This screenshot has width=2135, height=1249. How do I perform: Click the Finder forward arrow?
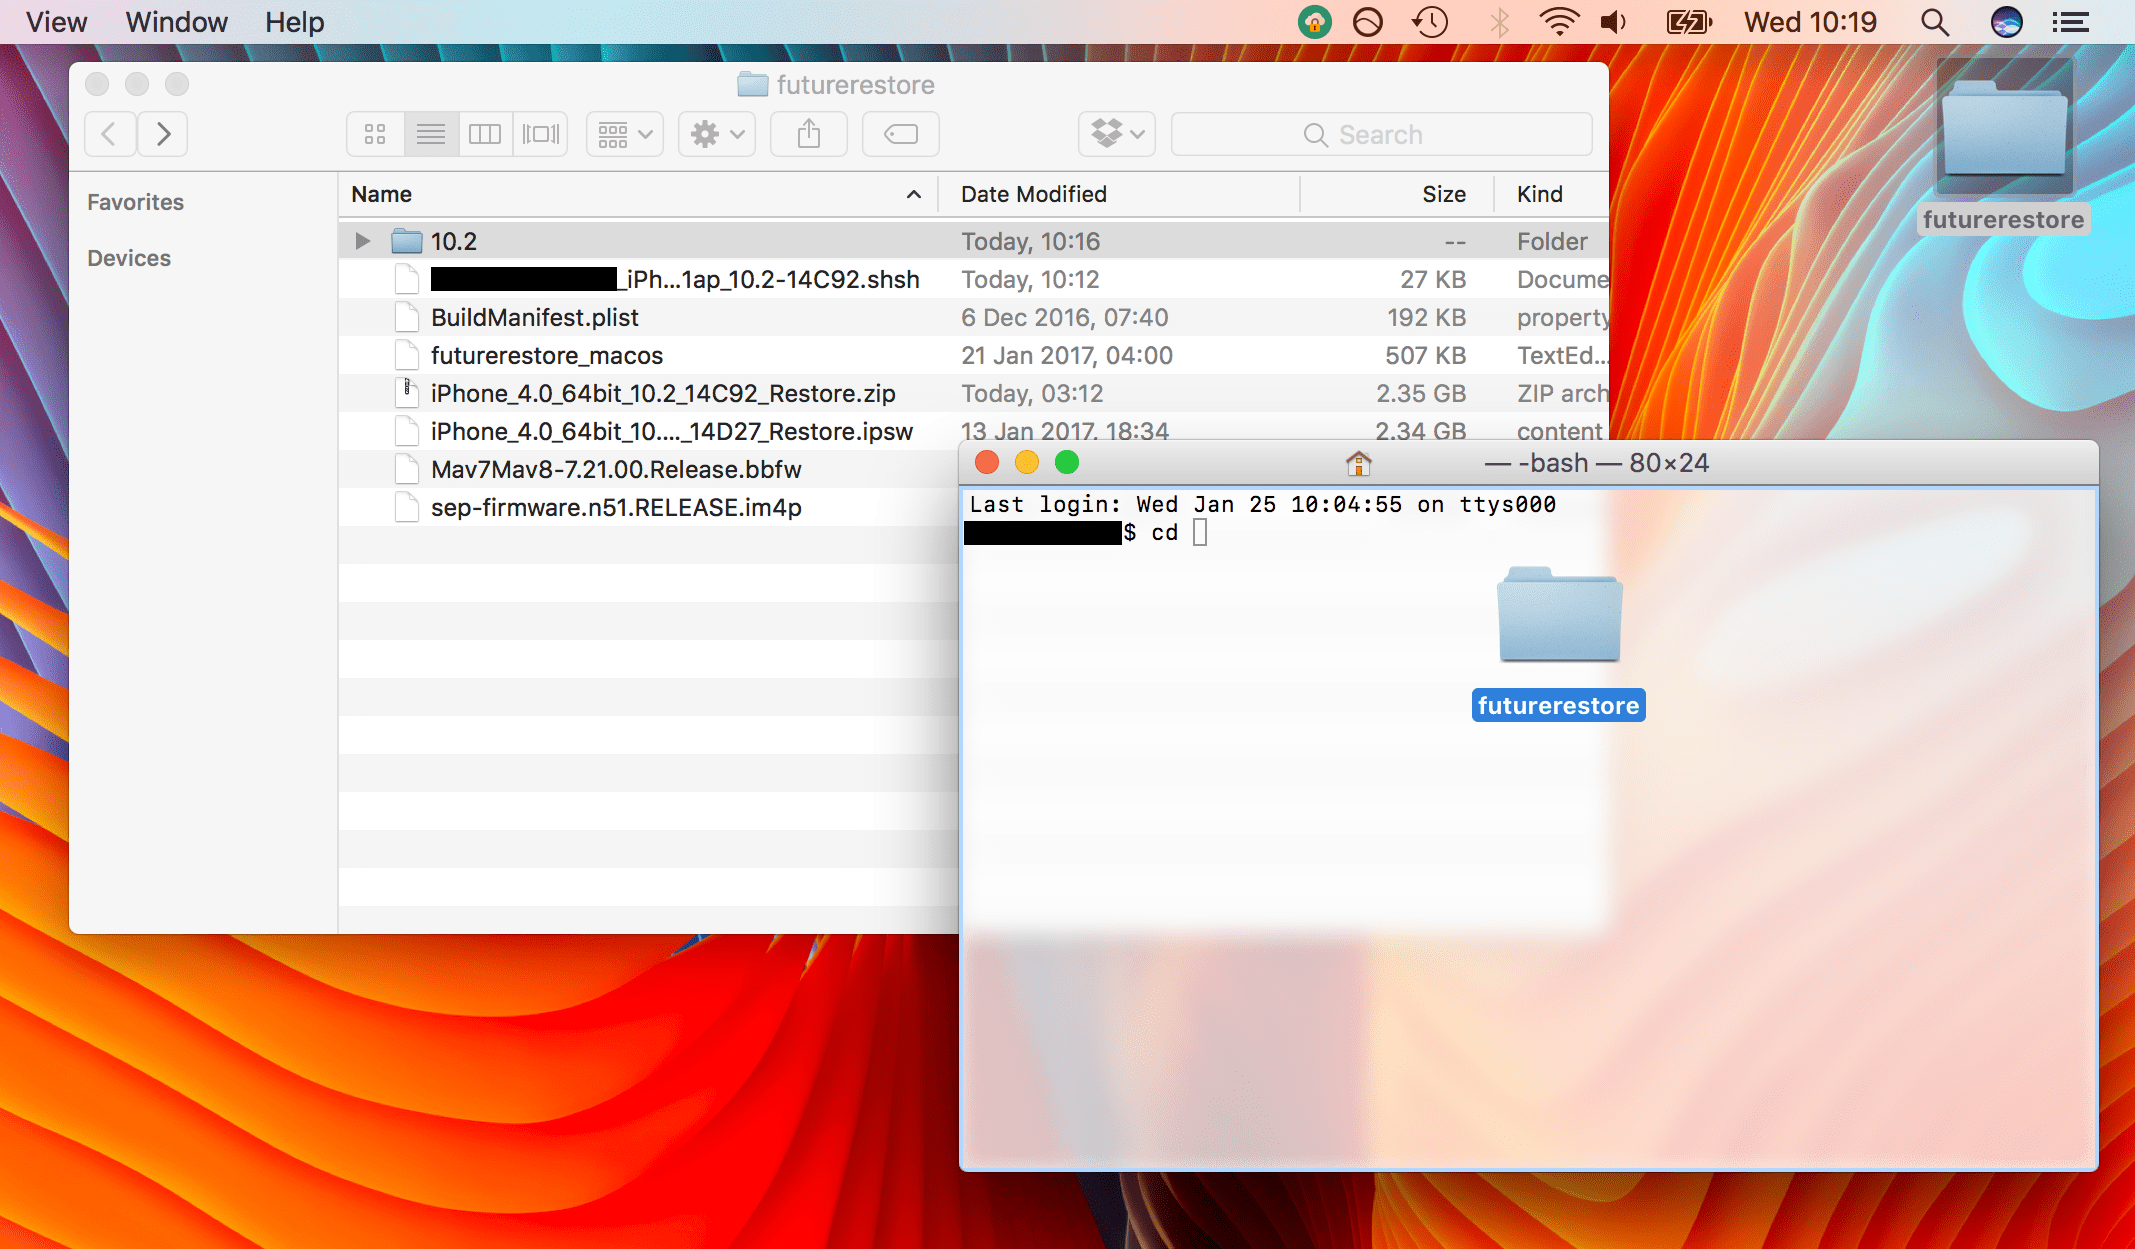point(164,134)
